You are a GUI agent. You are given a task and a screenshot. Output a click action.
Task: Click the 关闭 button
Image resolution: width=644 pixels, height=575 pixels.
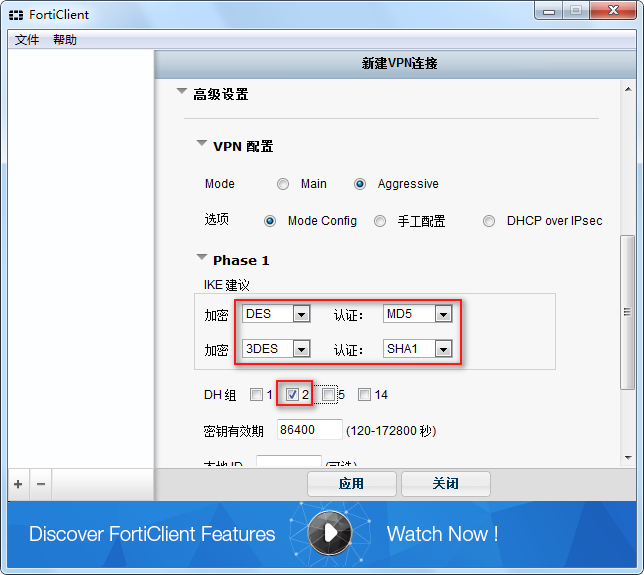(x=446, y=484)
